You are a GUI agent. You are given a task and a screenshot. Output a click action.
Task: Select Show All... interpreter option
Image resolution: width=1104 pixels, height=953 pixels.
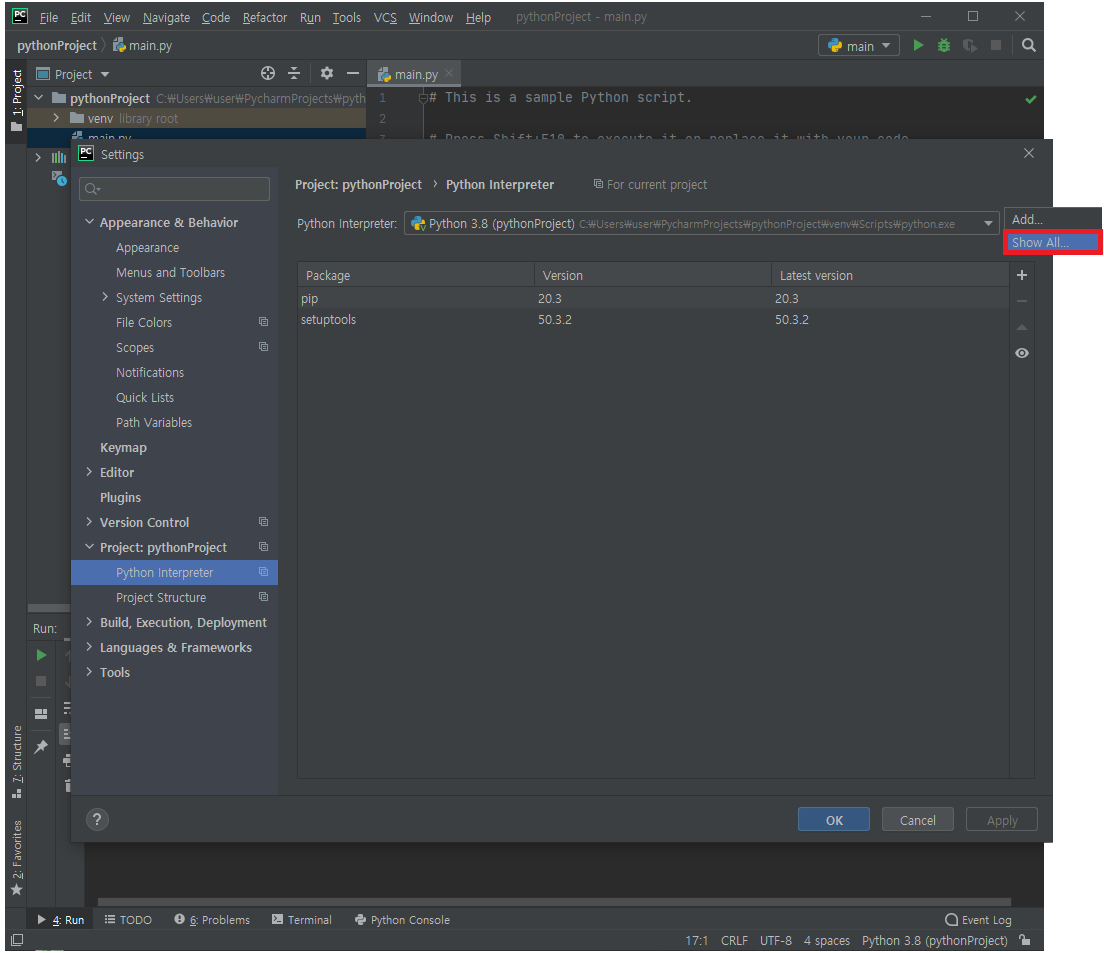click(x=1053, y=242)
